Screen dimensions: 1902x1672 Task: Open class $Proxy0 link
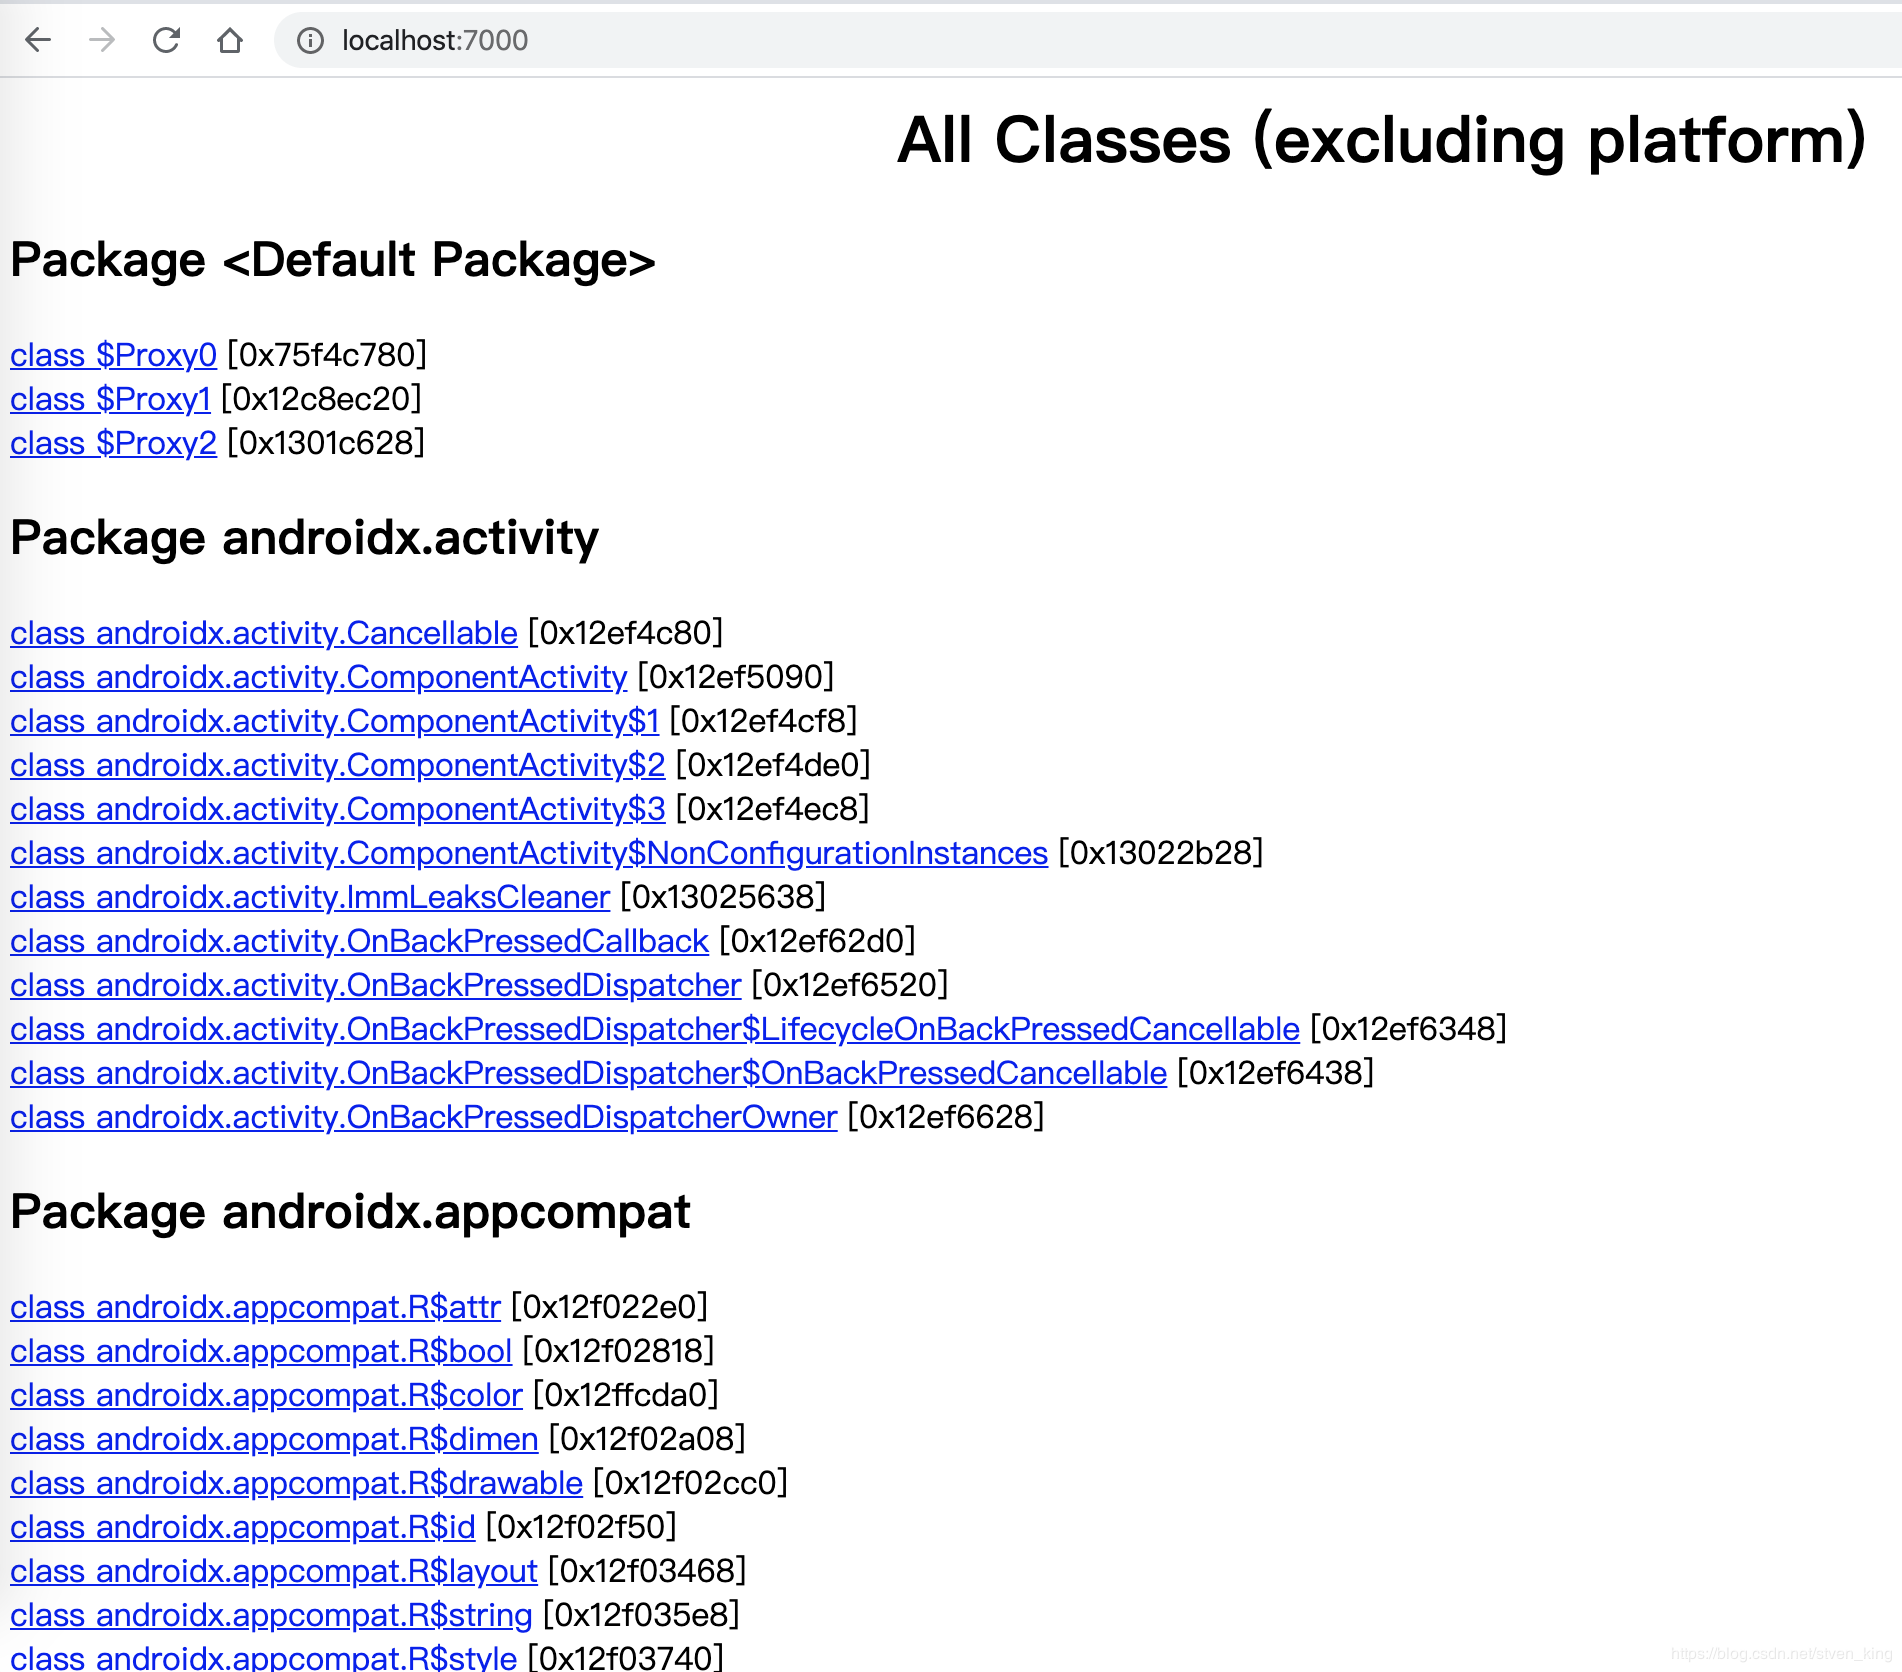[x=113, y=355]
